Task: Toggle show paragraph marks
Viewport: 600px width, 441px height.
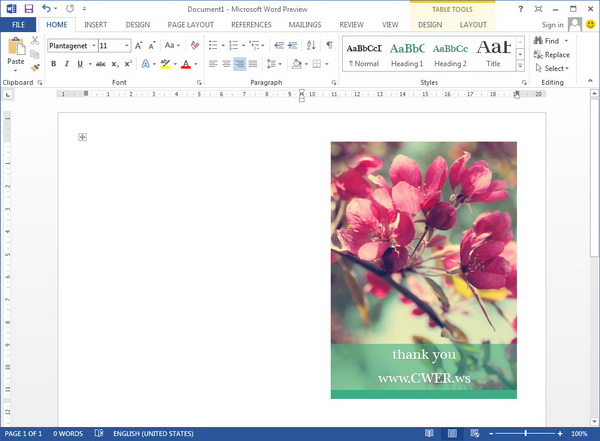Action: pos(330,45)
